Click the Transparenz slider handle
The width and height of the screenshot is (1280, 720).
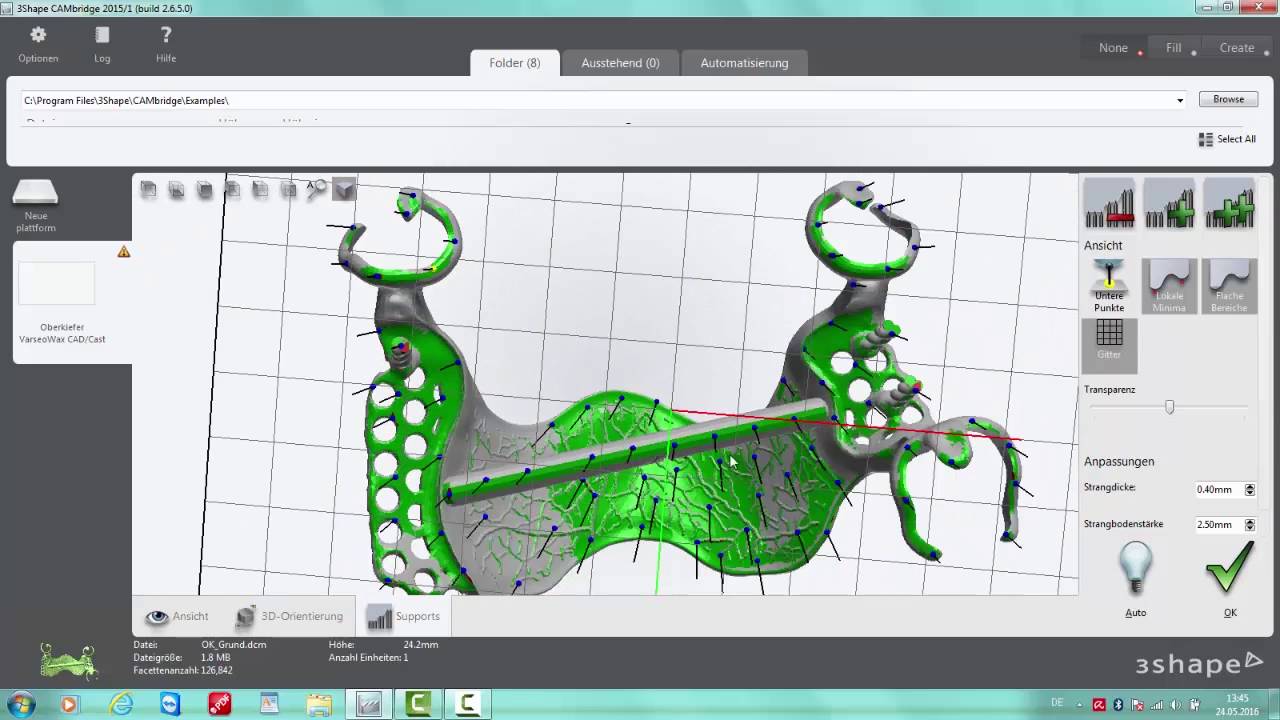tap(1169, 407)
